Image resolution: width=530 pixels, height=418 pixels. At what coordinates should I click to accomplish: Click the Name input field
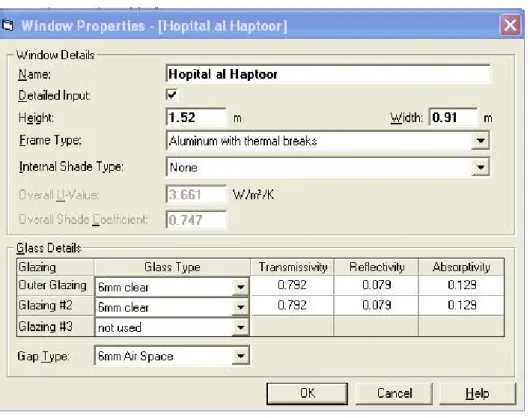pos(328,74)
